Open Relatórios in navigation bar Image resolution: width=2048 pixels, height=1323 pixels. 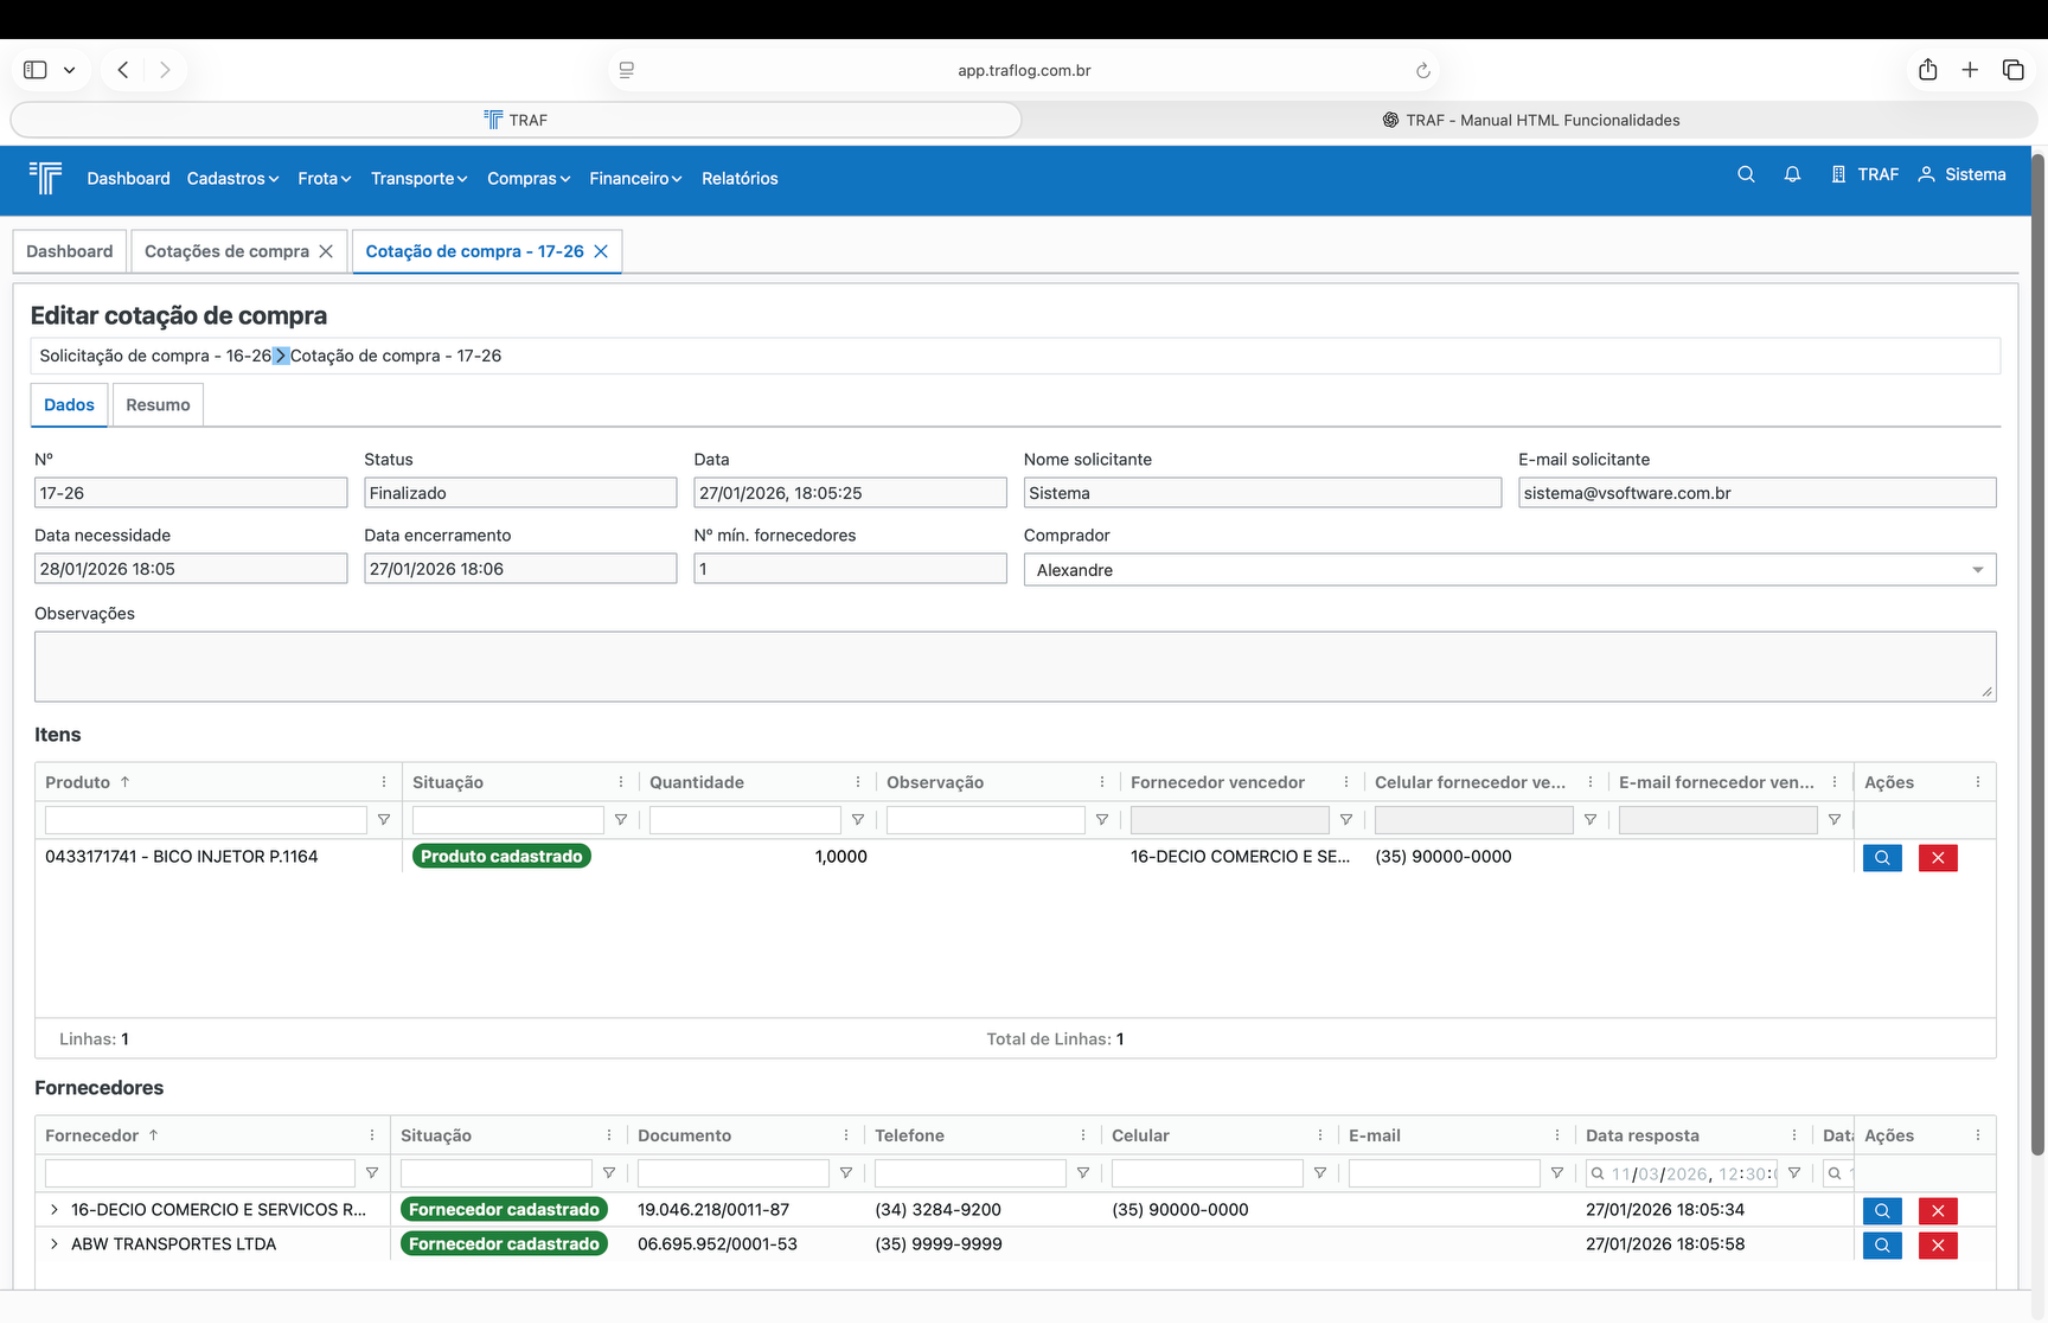pos(739,178)
